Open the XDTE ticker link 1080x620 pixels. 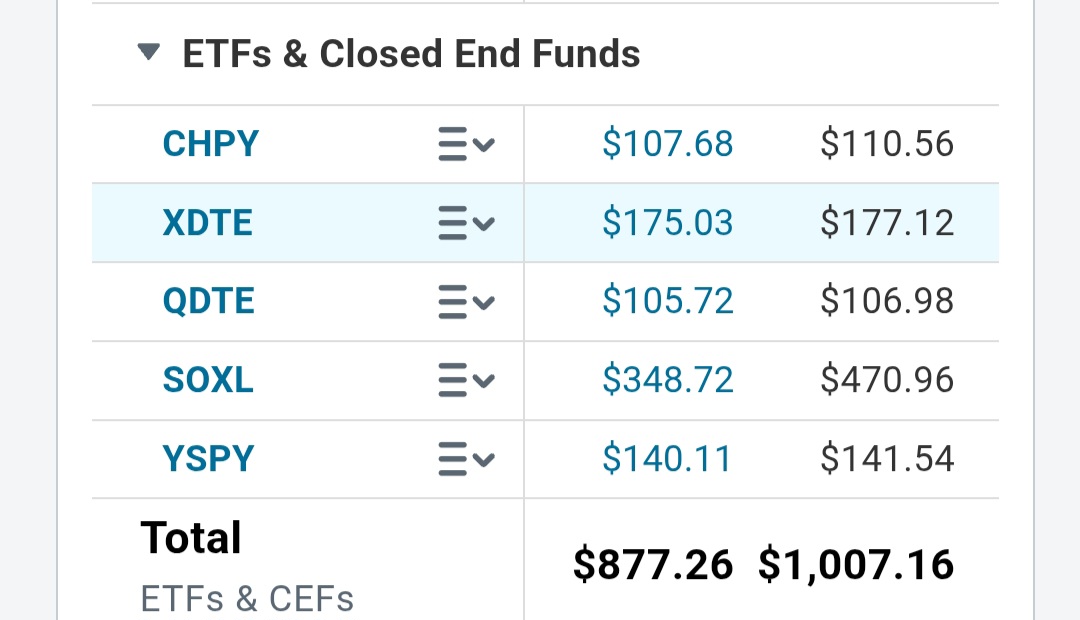pyautogui.click(x=207, y=223)
